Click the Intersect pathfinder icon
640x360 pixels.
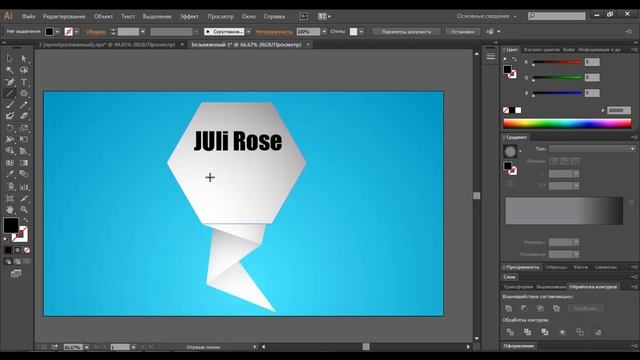540,308
